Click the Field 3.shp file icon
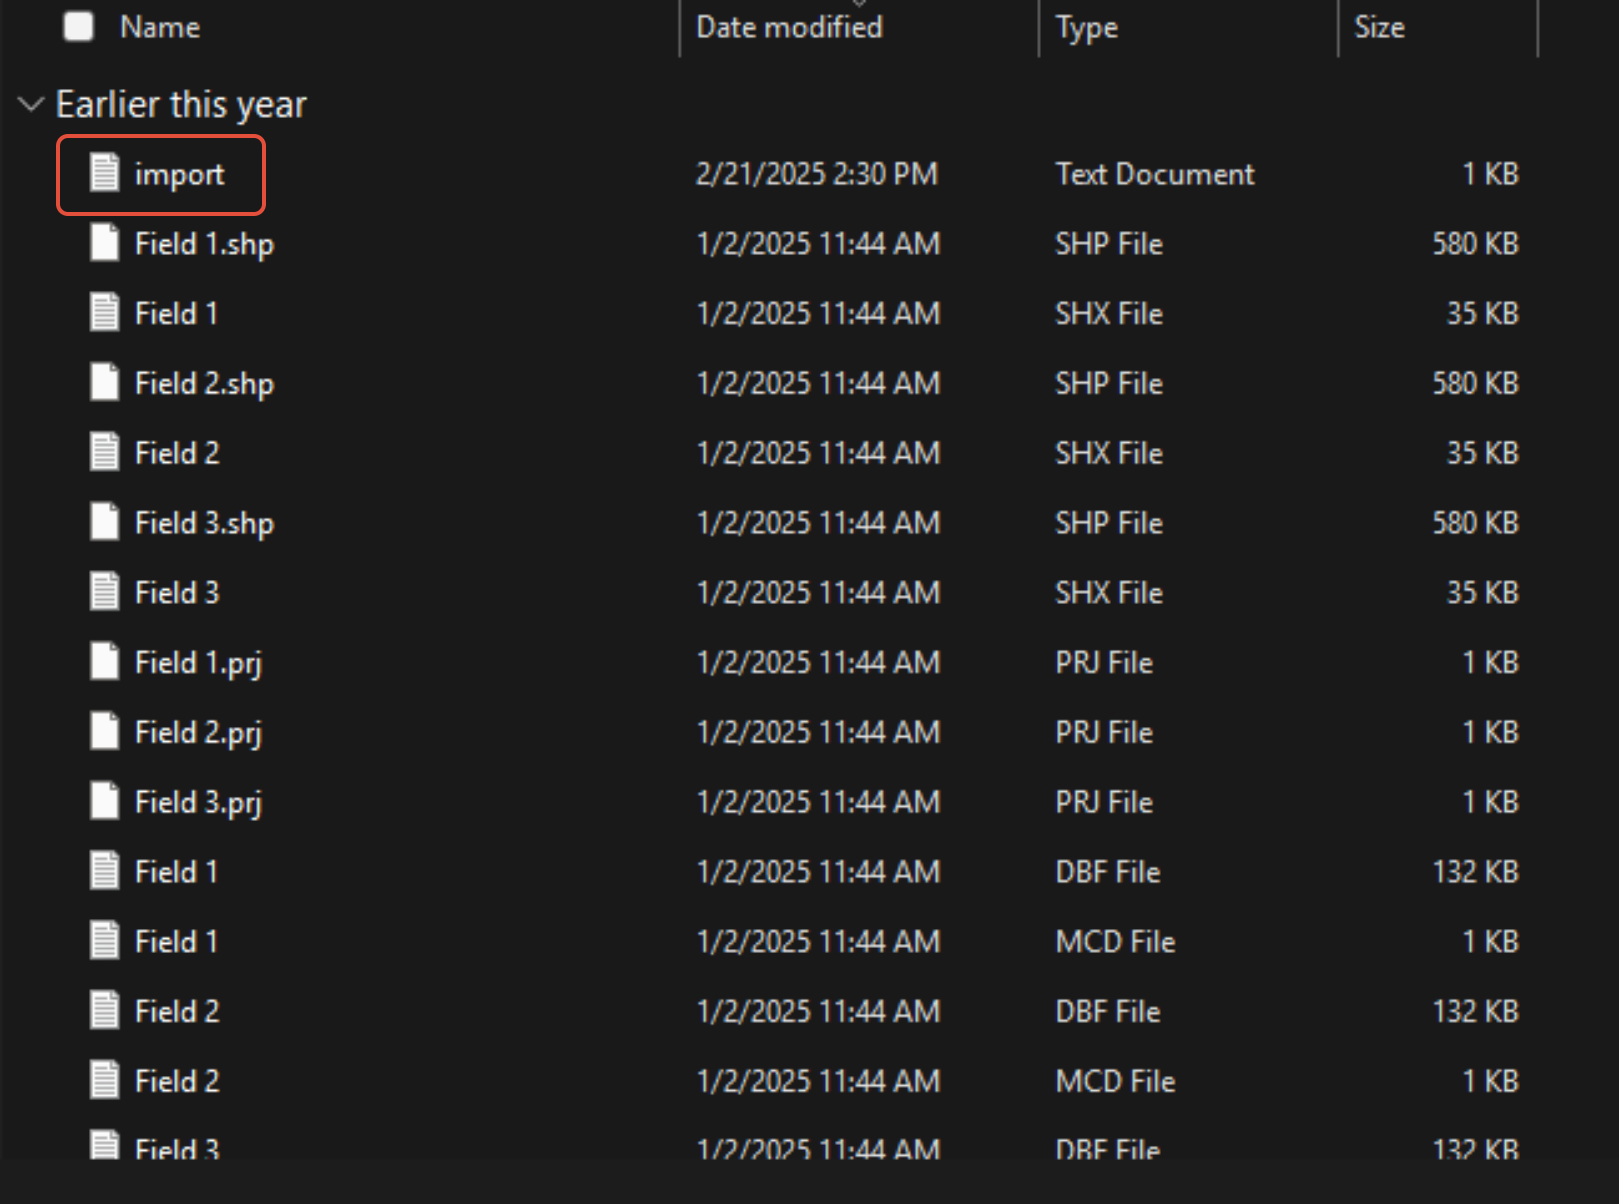 coord(105,523)
